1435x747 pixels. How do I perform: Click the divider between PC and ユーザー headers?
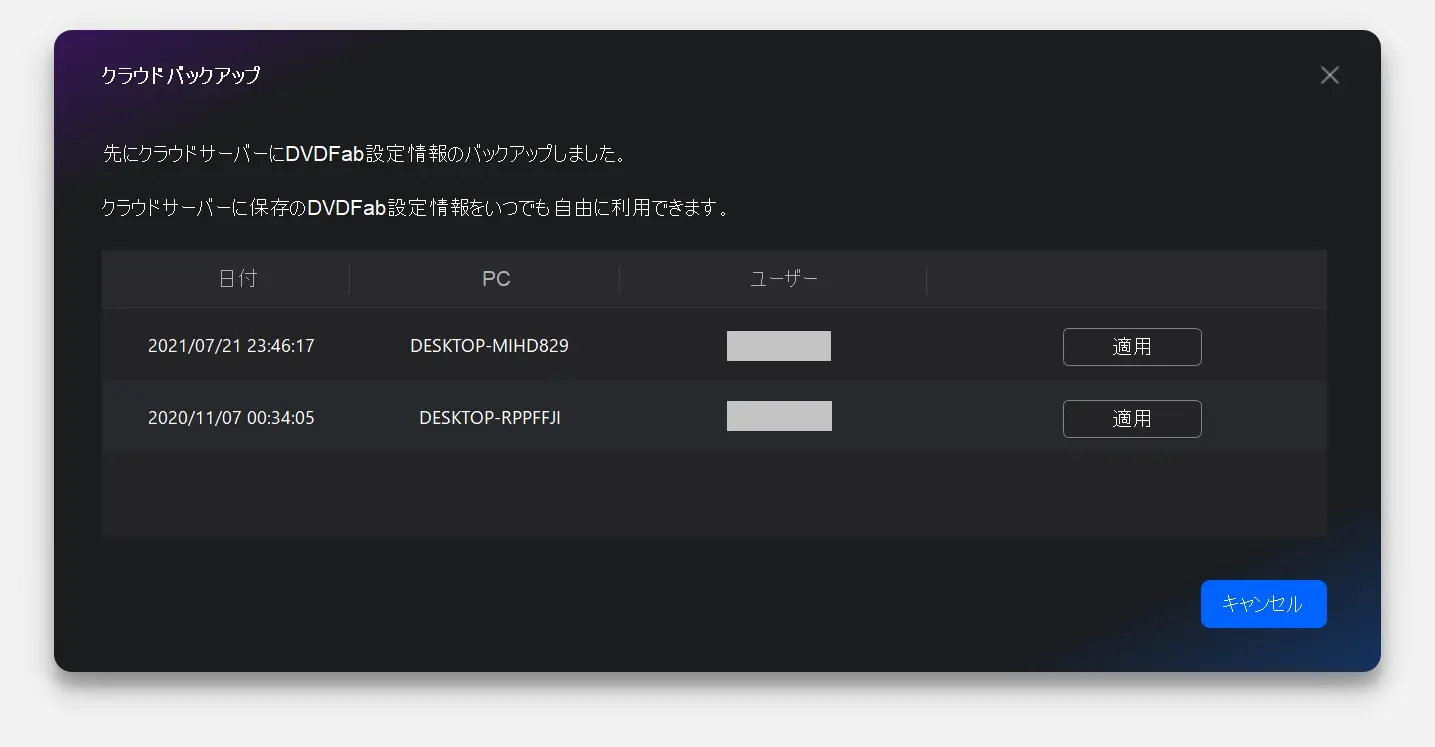click(x=620, y=279)
